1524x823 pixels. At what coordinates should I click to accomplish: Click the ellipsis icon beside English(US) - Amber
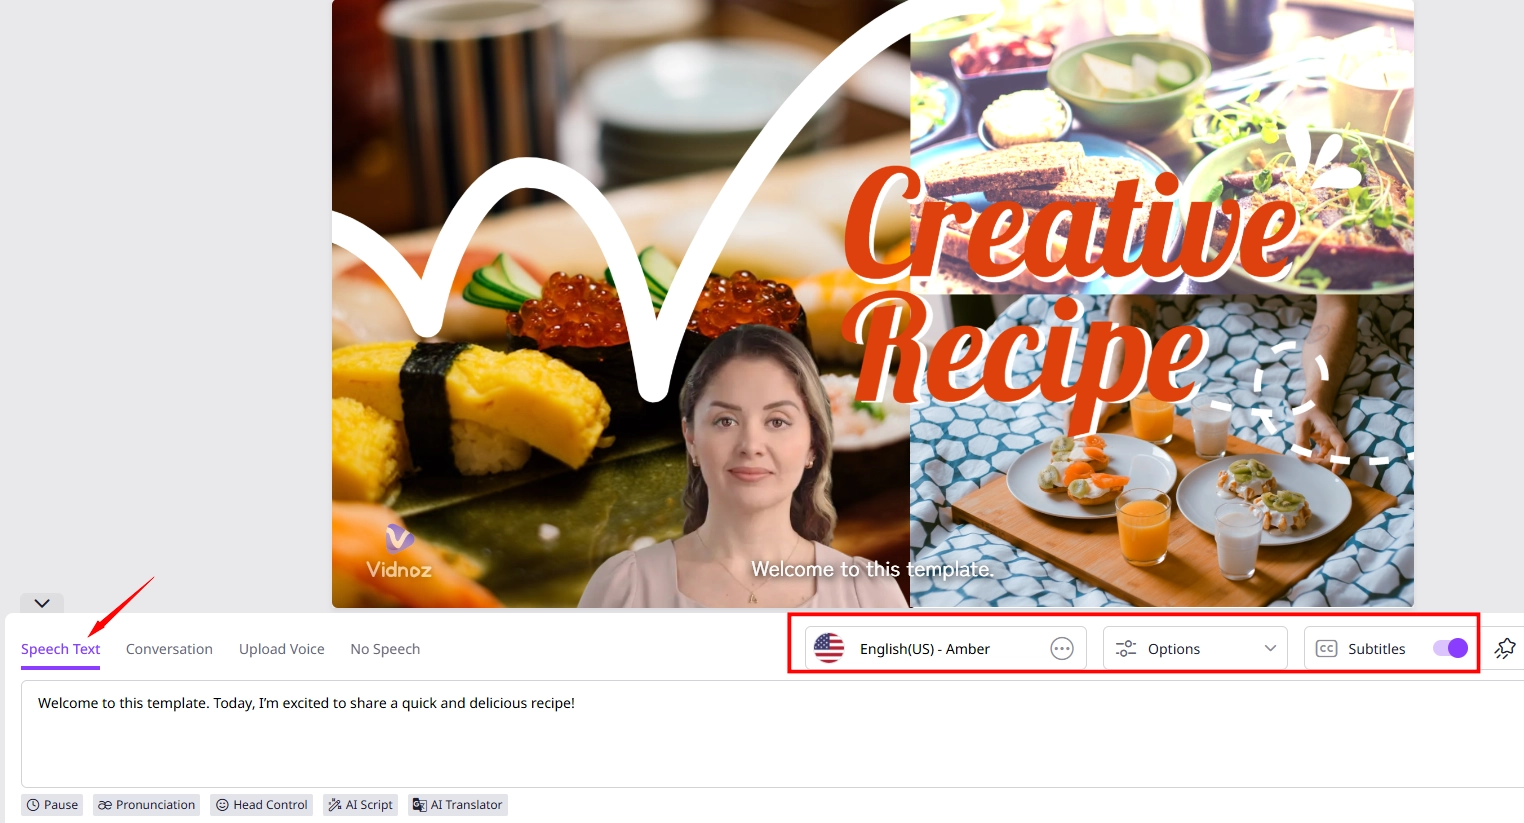(1061, 649)
